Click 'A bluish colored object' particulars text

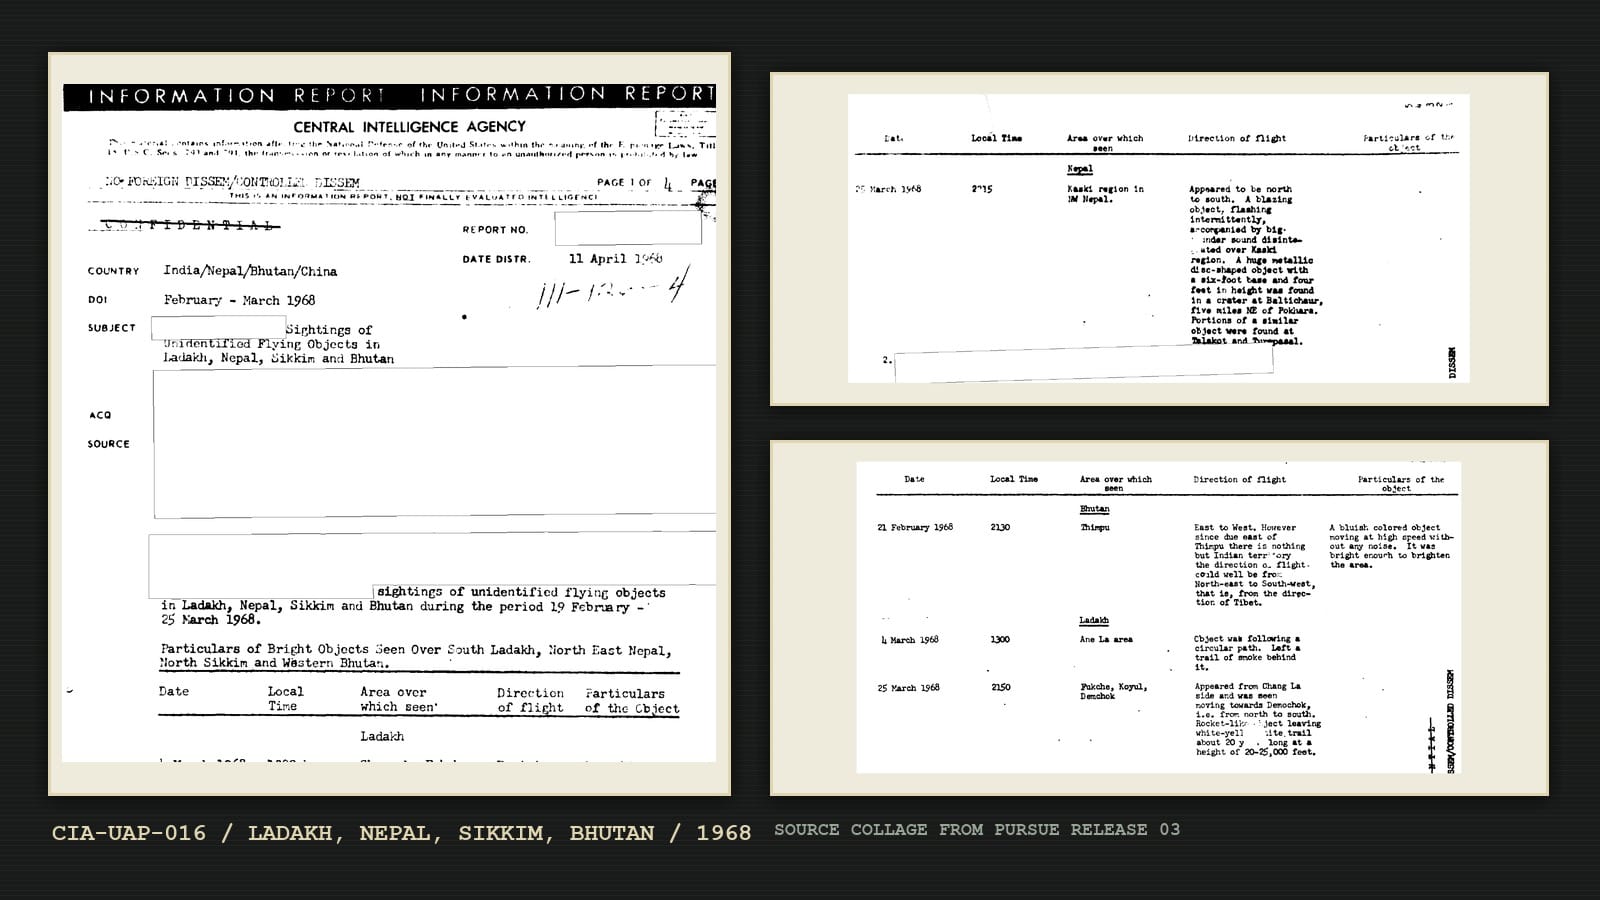point(1385,528)
